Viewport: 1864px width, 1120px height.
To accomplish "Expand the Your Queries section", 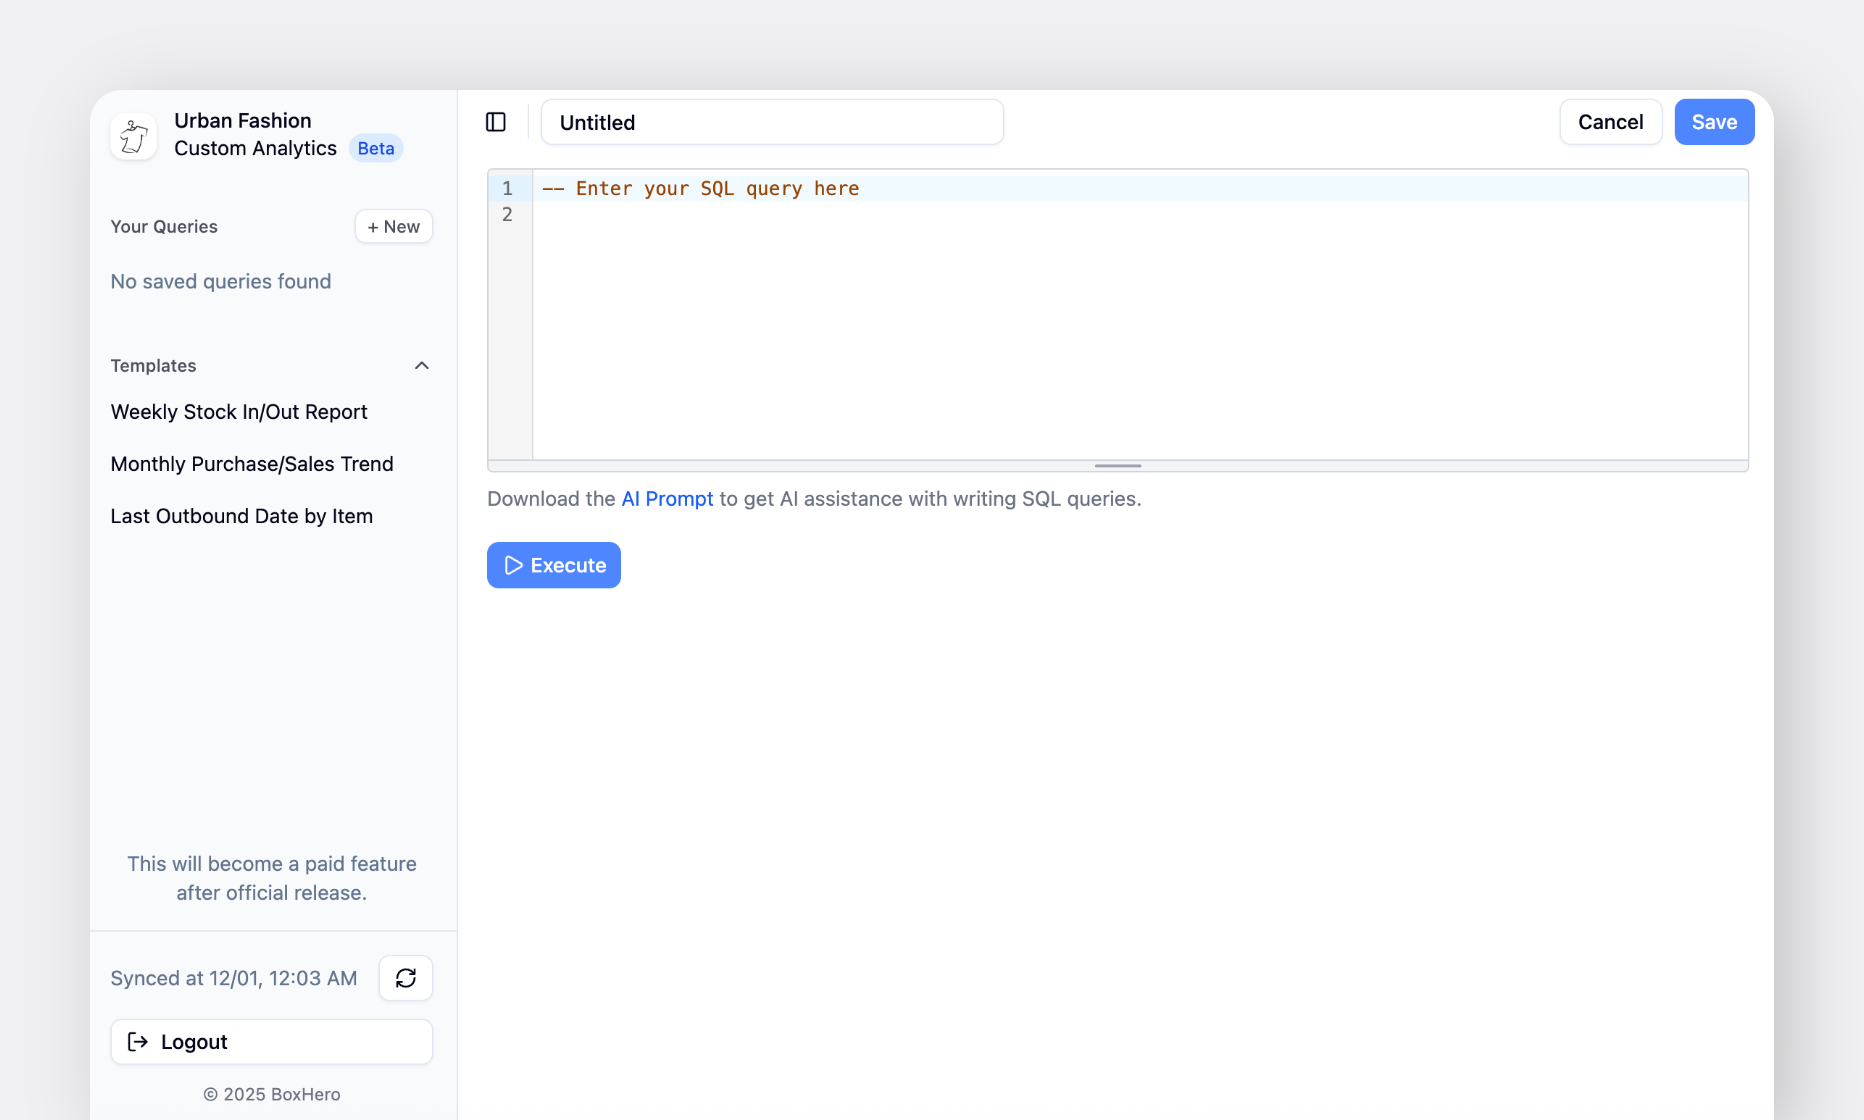I will click(x=163, y=226).
